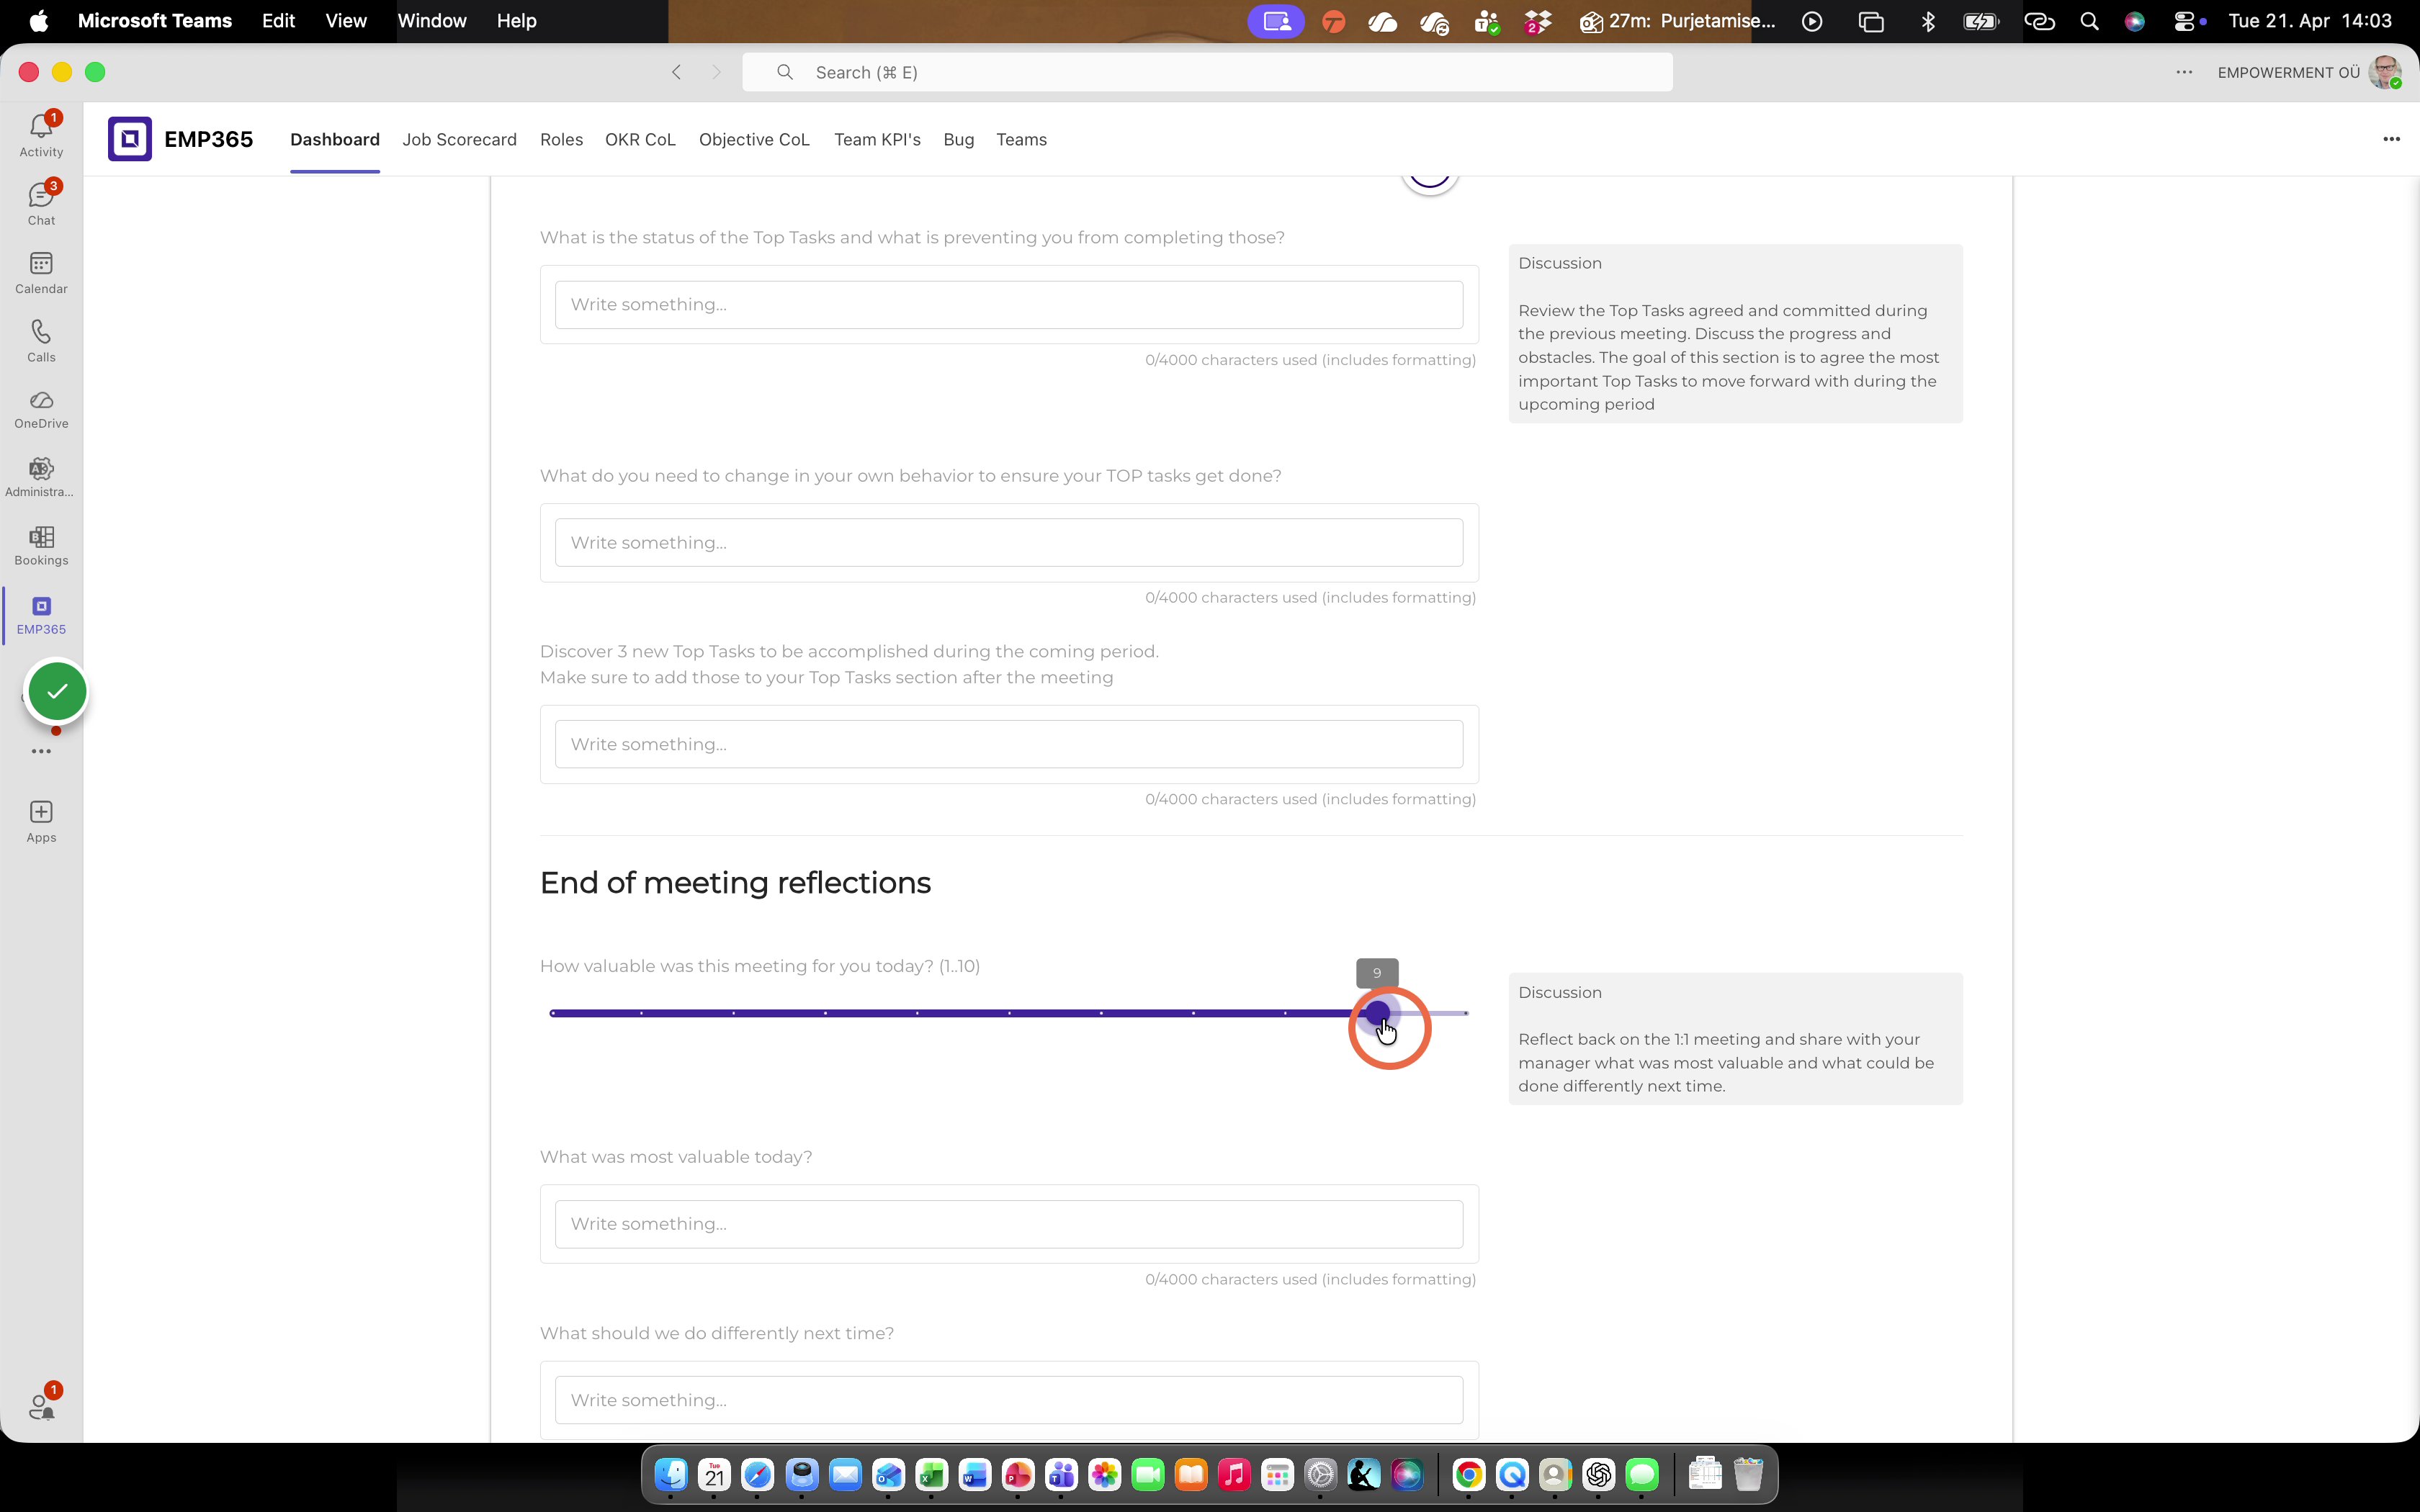Open the Objective CoL tab

(754, 139)
